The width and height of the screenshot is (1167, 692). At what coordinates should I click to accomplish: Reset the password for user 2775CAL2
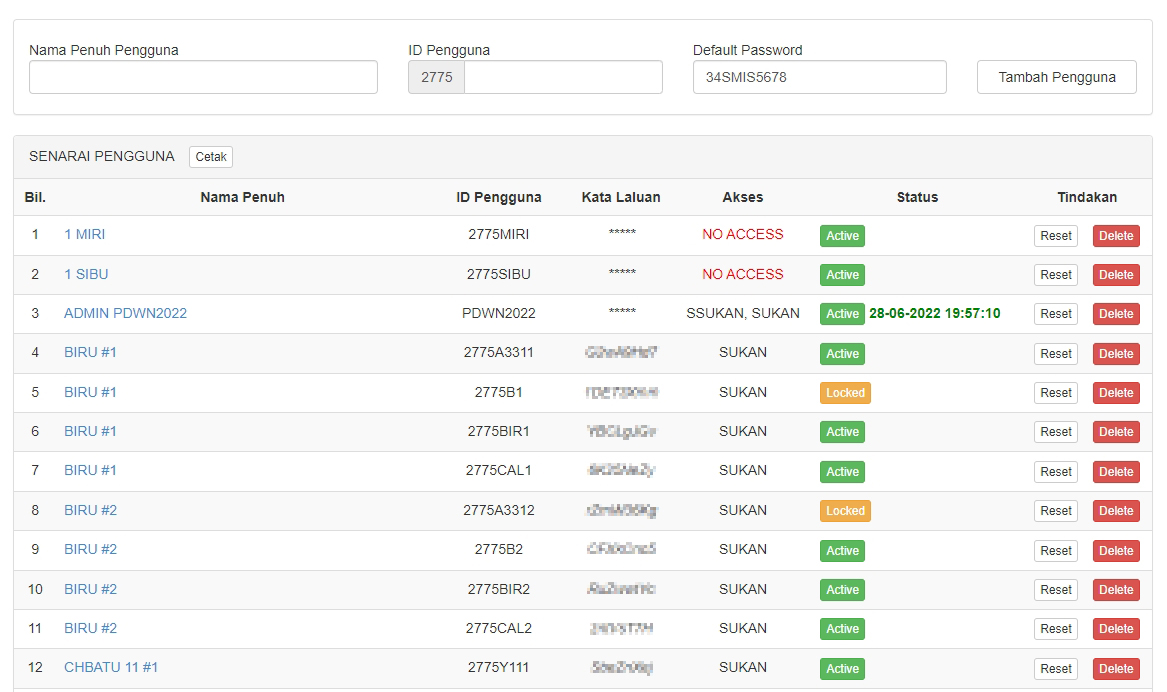click(x=1056, y=629)
